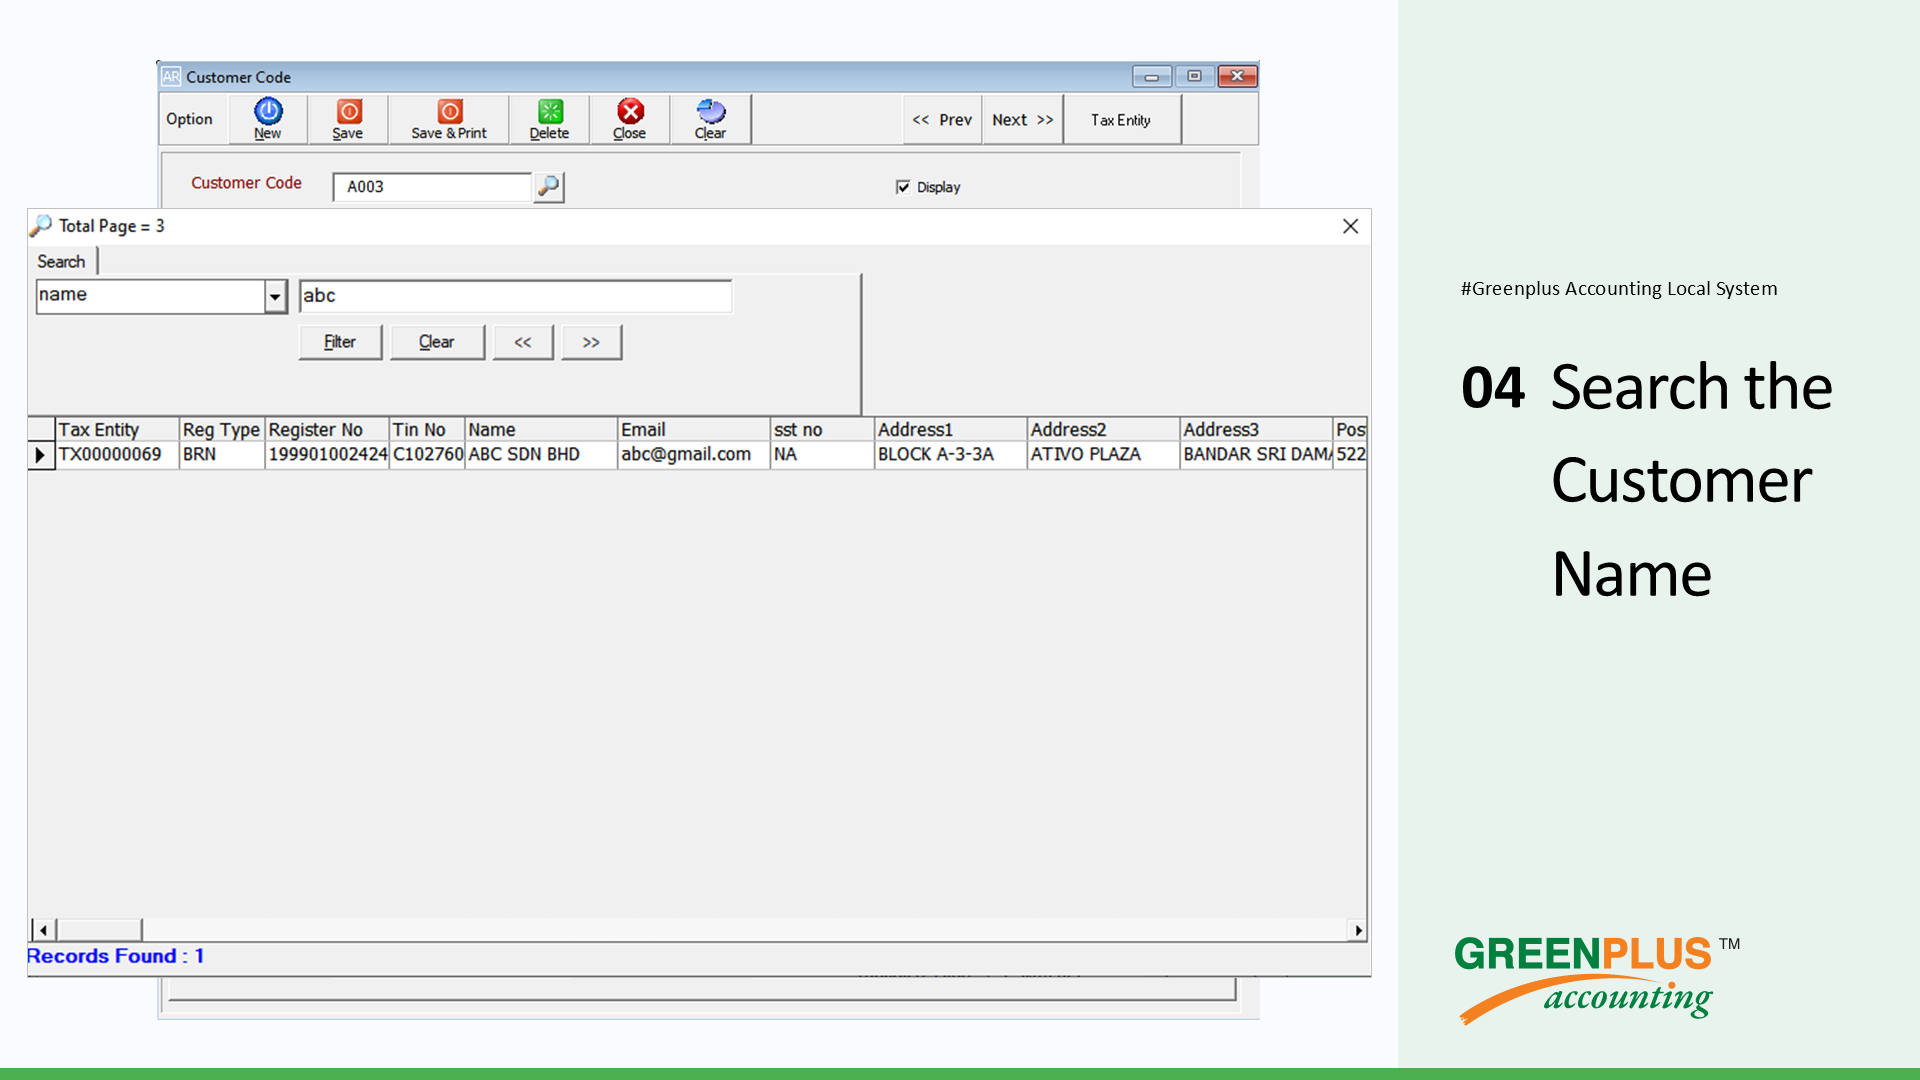Click the 199901002424 register number cell
Screen dimensions: 1920x1080
click(x=326, y=455)
